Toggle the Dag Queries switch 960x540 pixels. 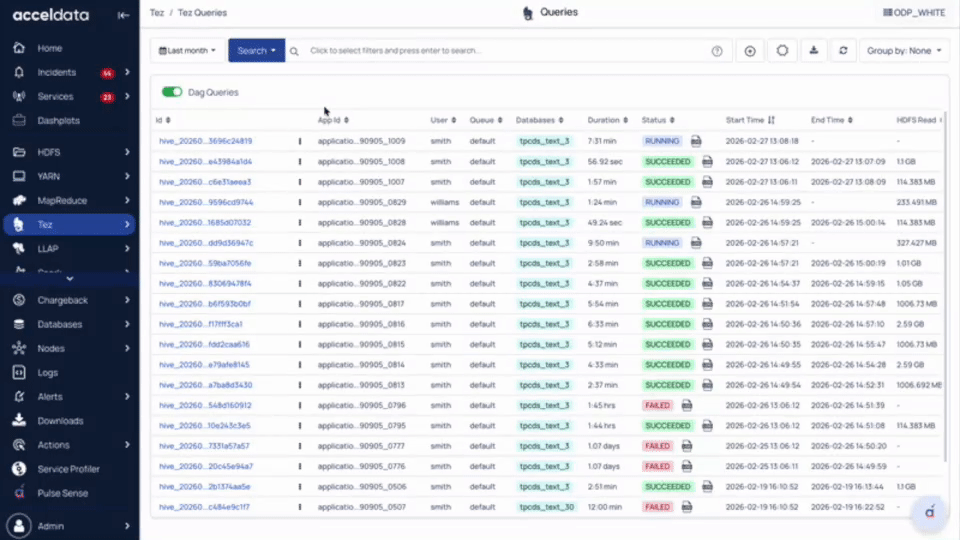pos(172,92)
